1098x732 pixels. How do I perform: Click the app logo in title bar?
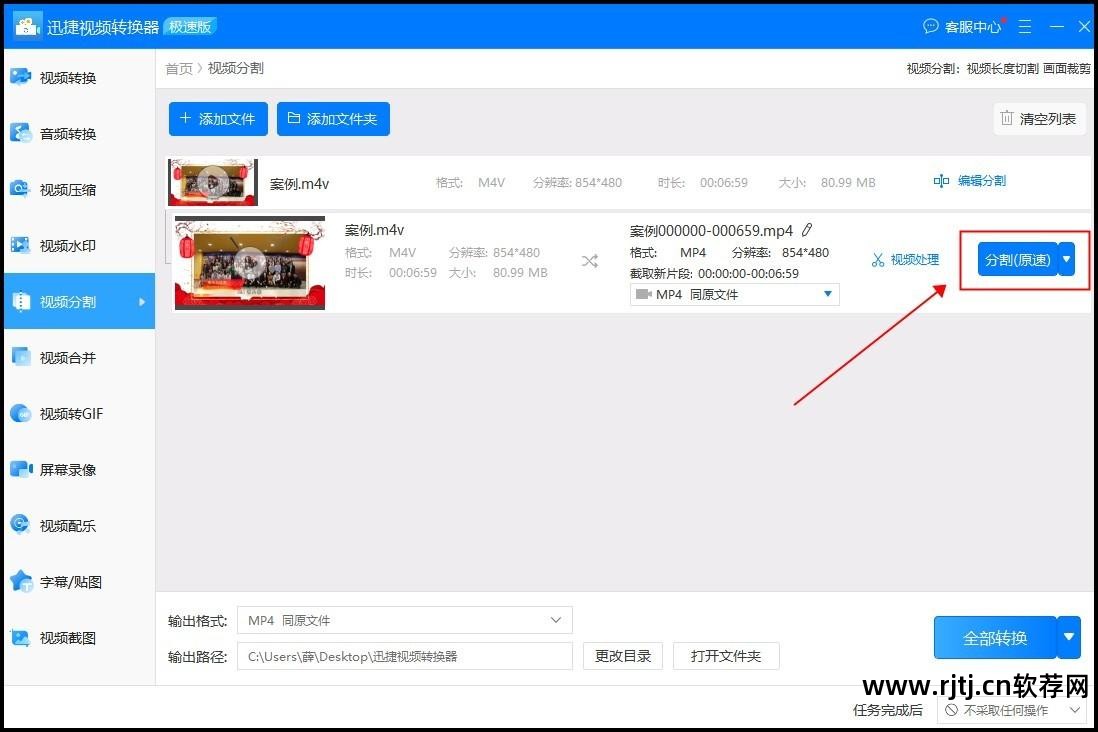pos(27,26)
